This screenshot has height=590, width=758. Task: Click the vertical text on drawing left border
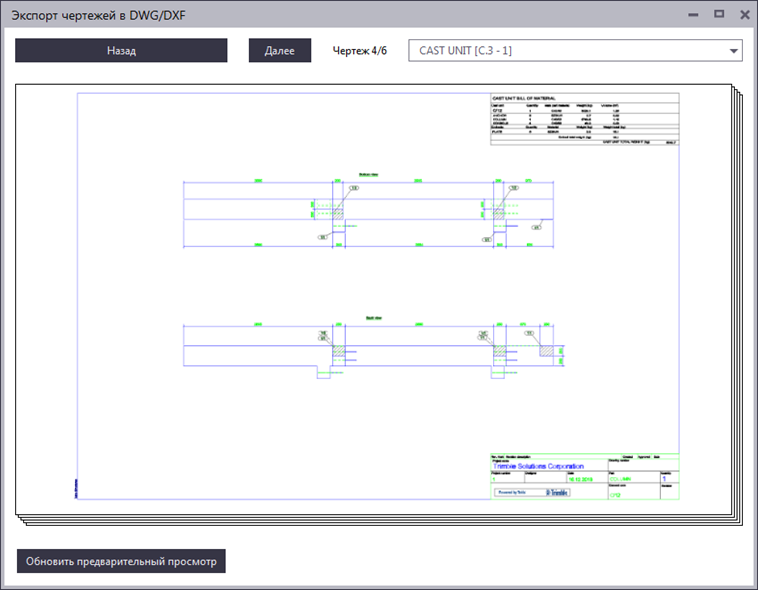point(76,487)
